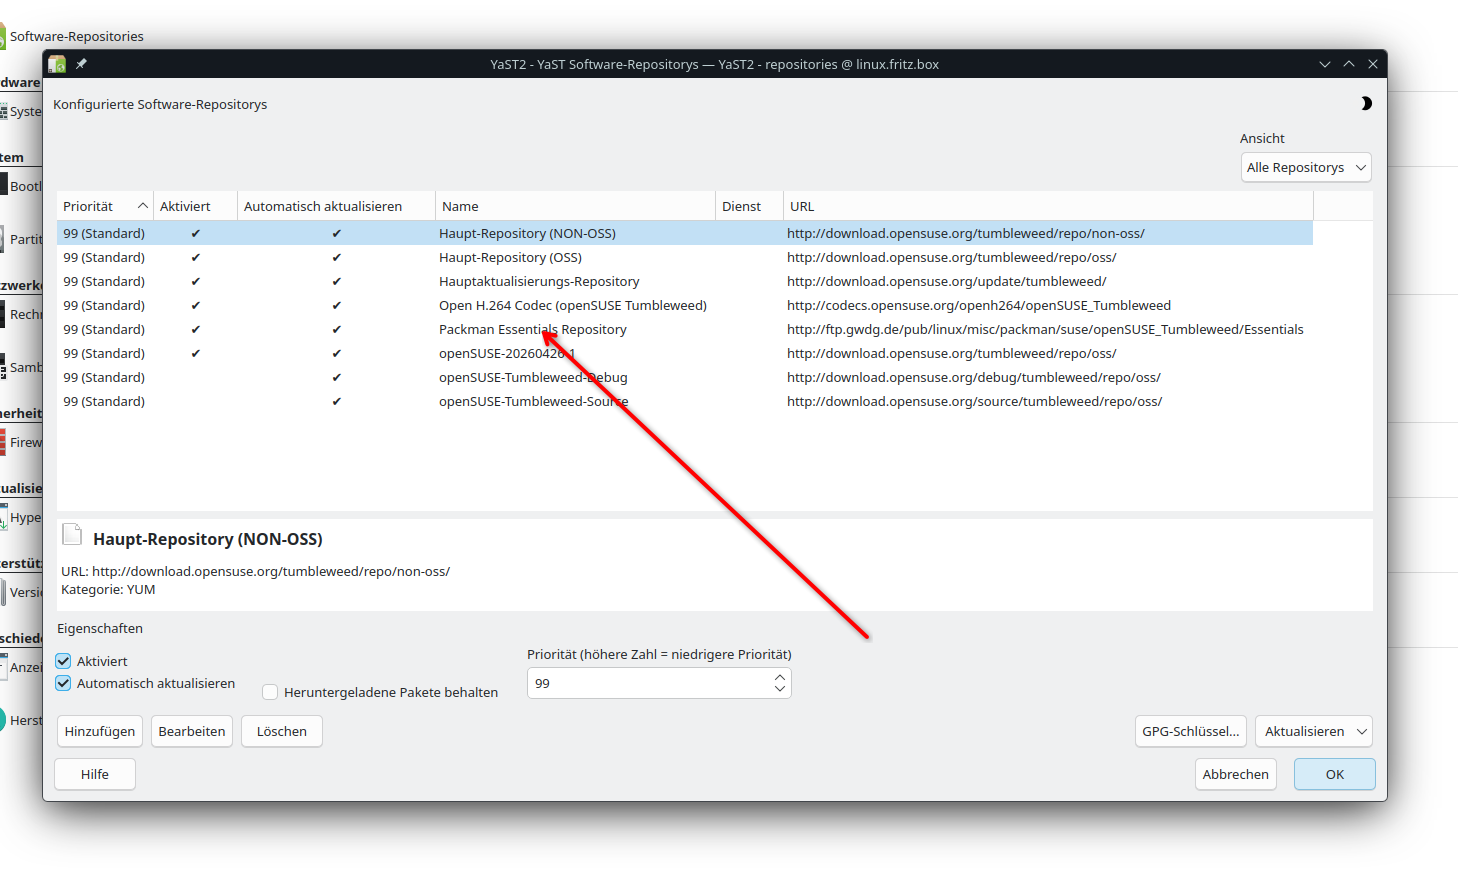This screenshot has height=869, width=1458.
Task: Click the codecs.opensuse.org openh264 URL cell
Action: point(979,305)
